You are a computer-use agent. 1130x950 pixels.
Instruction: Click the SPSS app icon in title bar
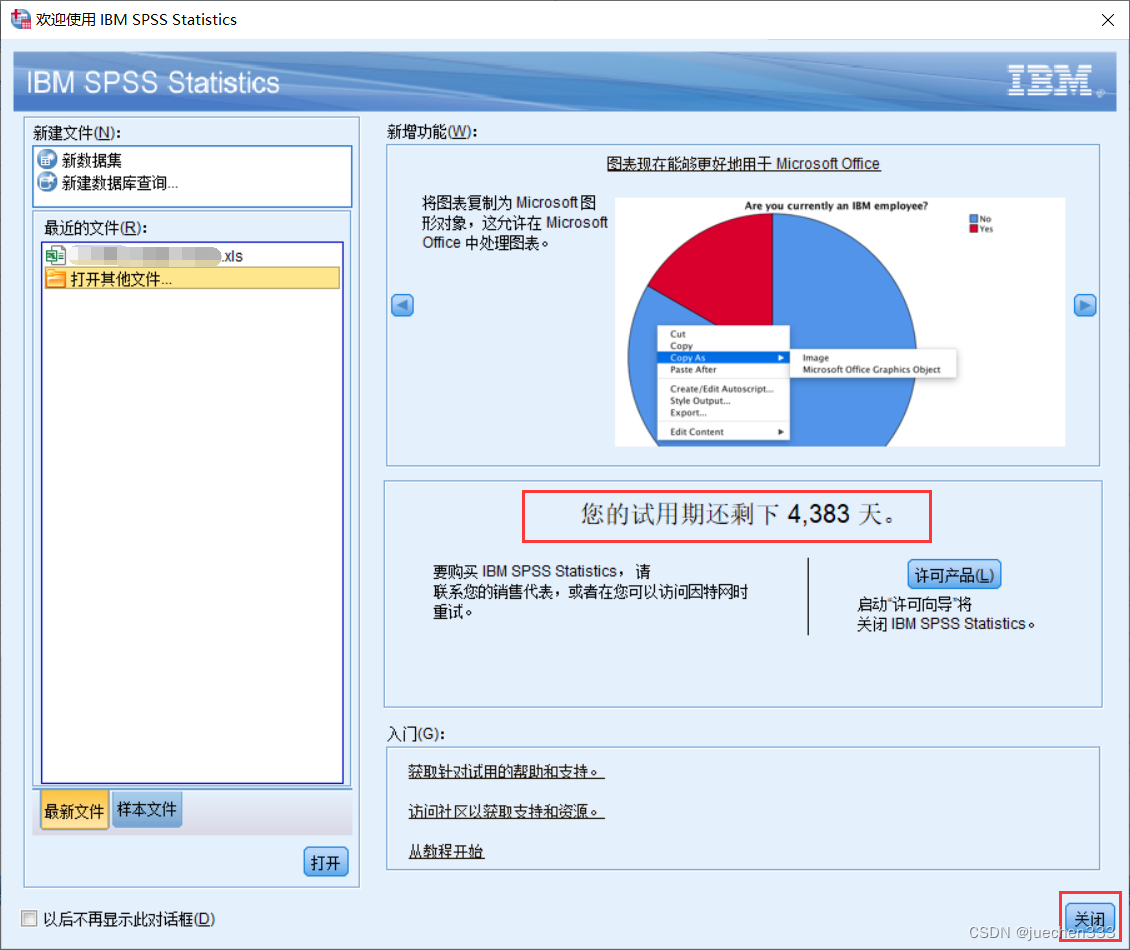click(x=20, y=19)
